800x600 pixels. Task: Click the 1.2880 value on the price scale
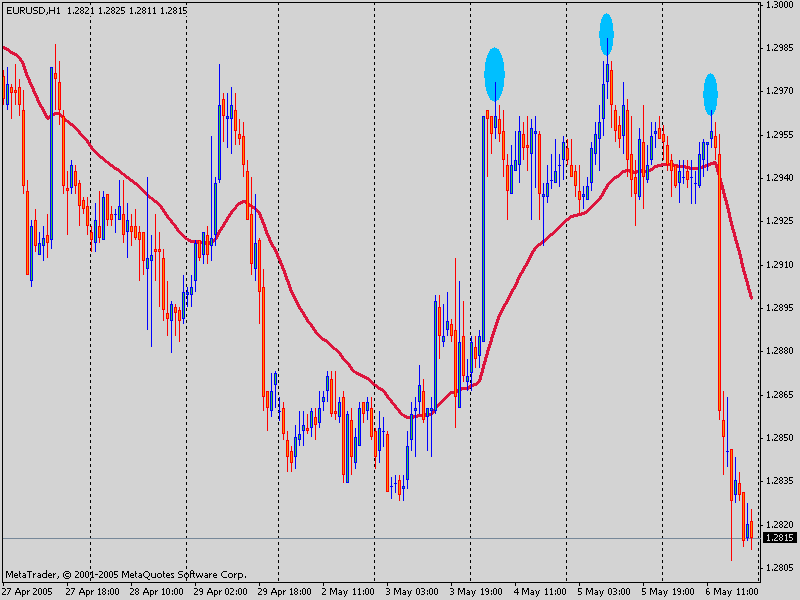click(x=780, y=351)
